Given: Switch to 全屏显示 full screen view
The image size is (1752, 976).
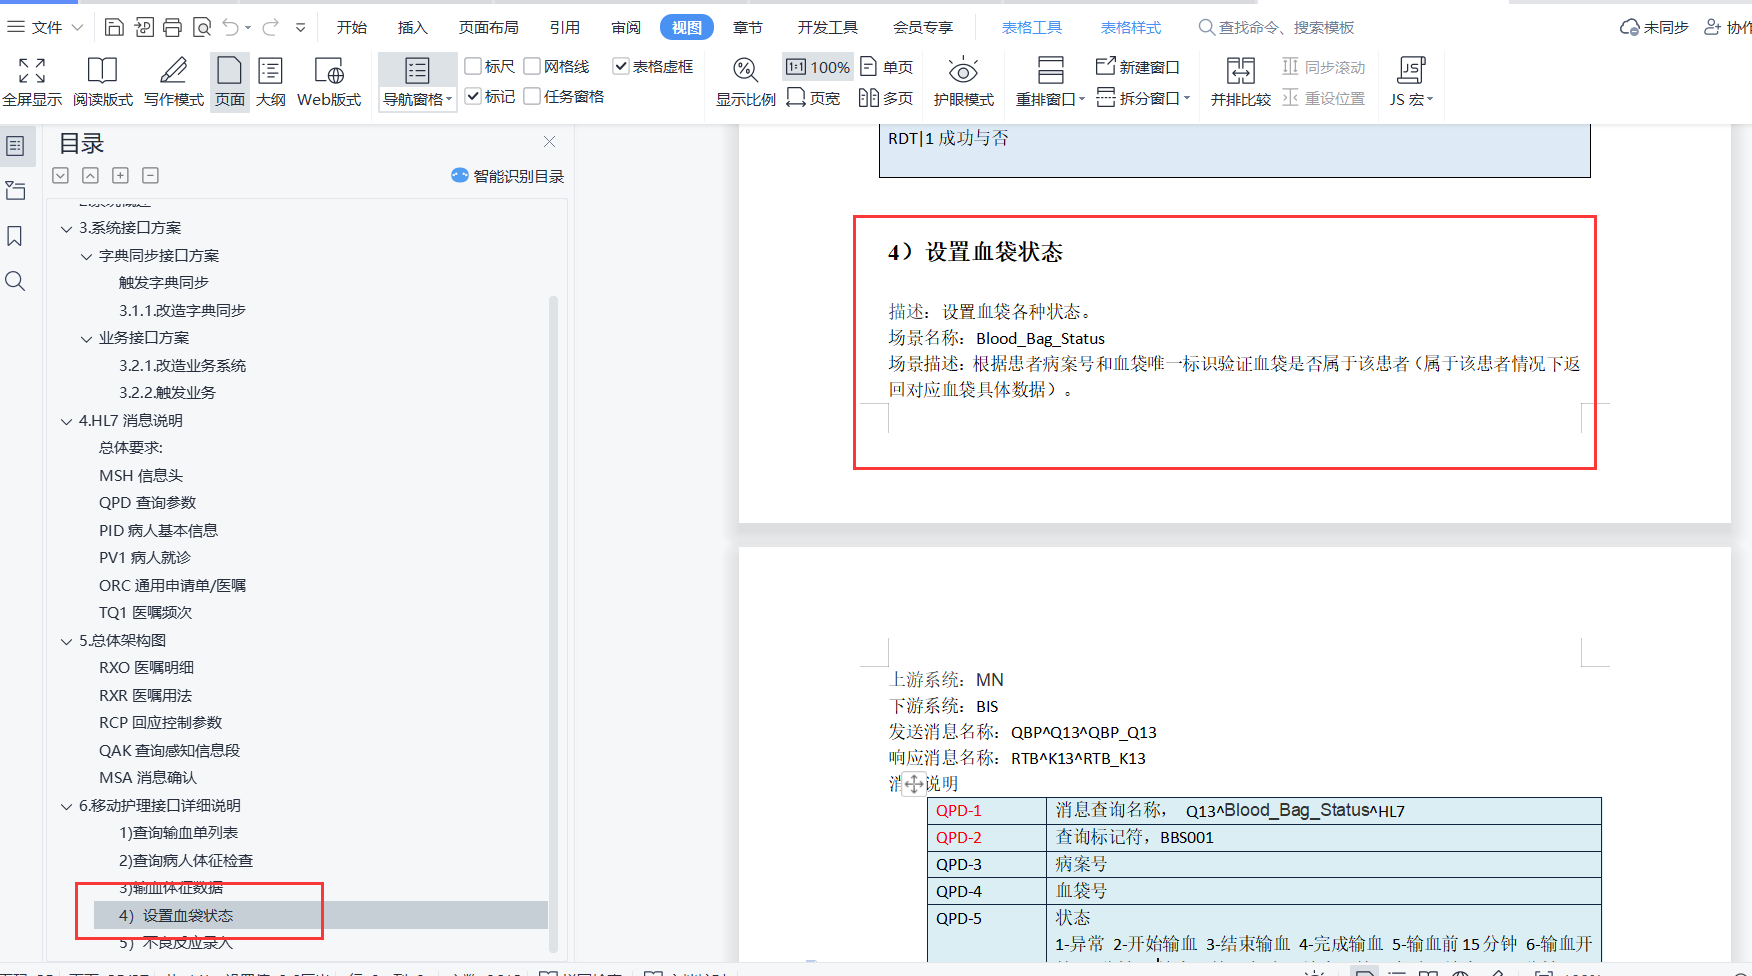Looking at the screenshot, I should coord(32,82).
